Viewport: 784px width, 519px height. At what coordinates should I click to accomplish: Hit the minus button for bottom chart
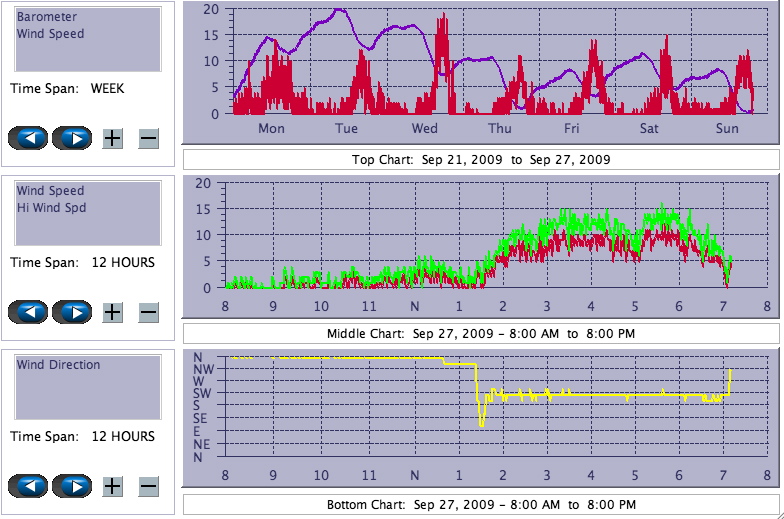click(x=148, y=486)
